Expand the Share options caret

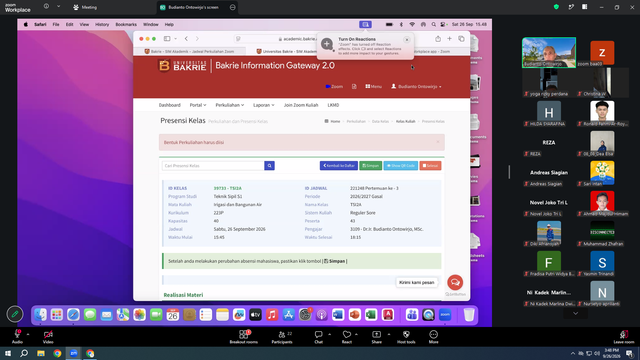click(389, 334)
